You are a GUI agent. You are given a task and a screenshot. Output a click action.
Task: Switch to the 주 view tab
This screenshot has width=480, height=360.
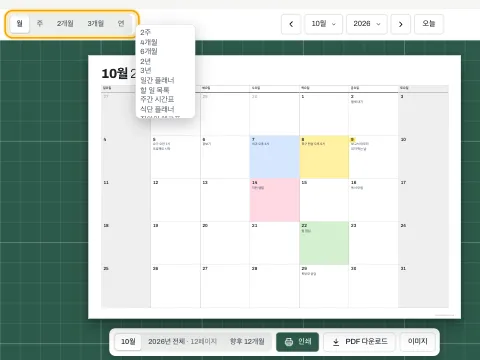[x=40, y=24]
